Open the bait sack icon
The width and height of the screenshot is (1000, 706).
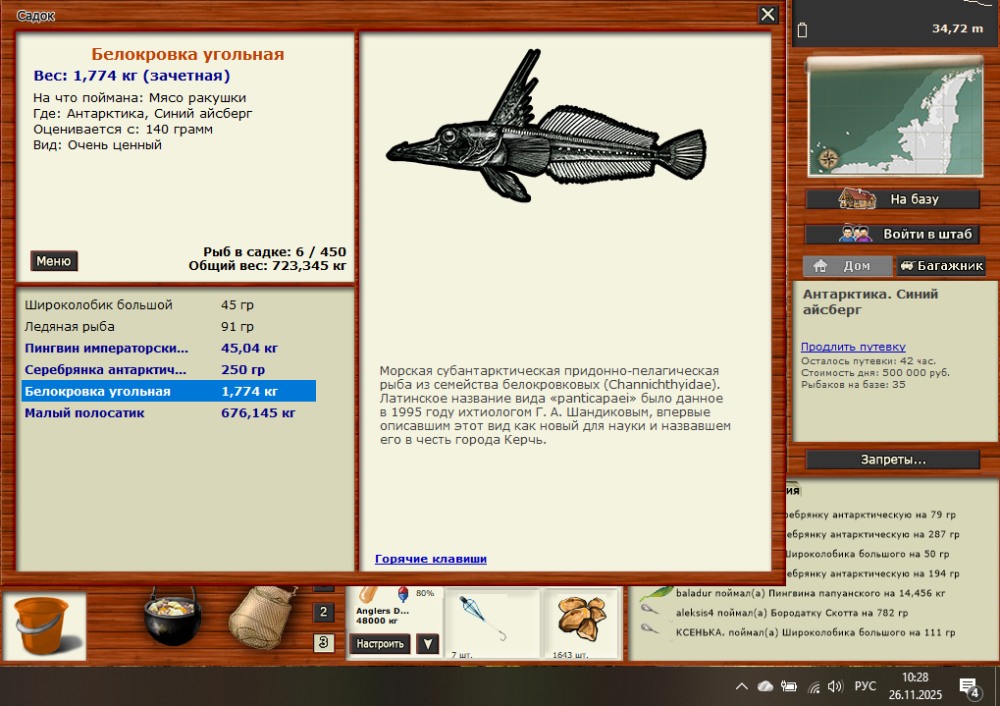[x=260, y=620]
